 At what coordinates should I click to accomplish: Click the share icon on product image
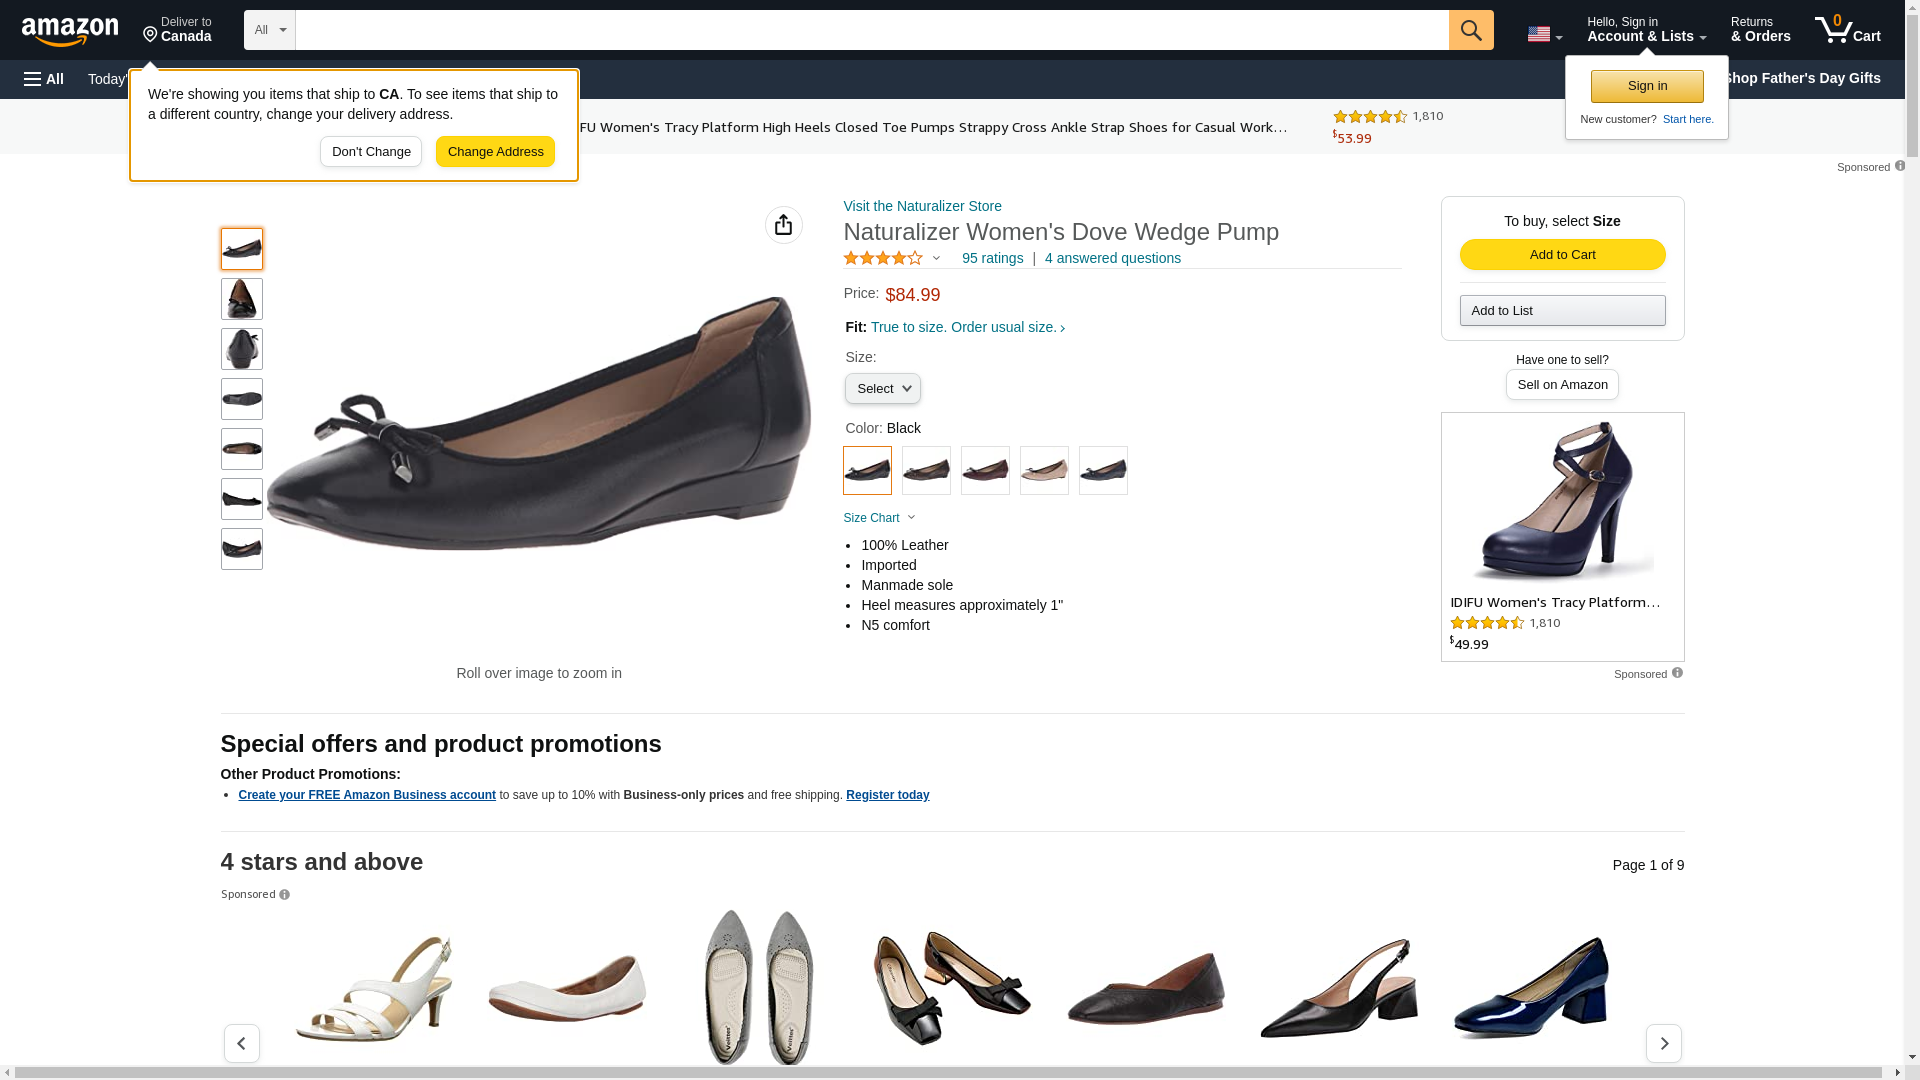coord(783,225)
